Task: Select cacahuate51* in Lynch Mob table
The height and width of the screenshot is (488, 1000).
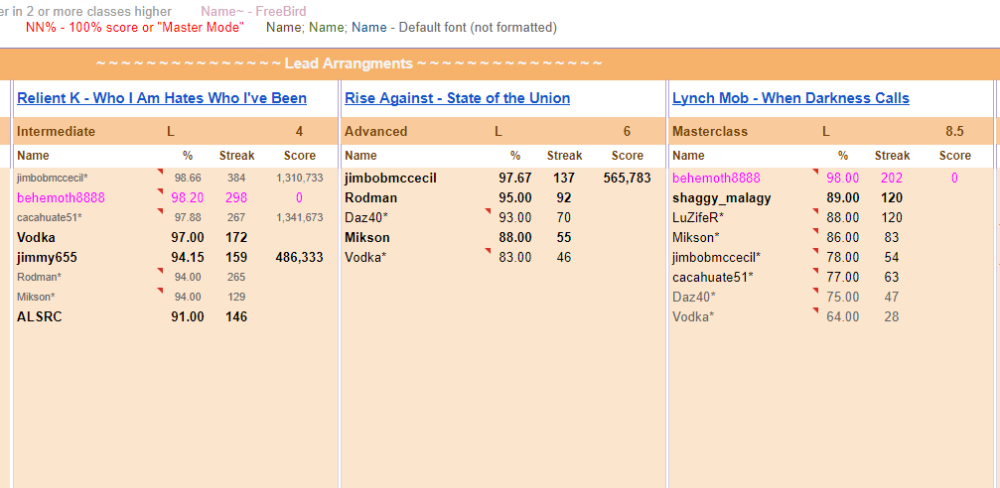Action: pyautogui.click(x=713, y=277)
